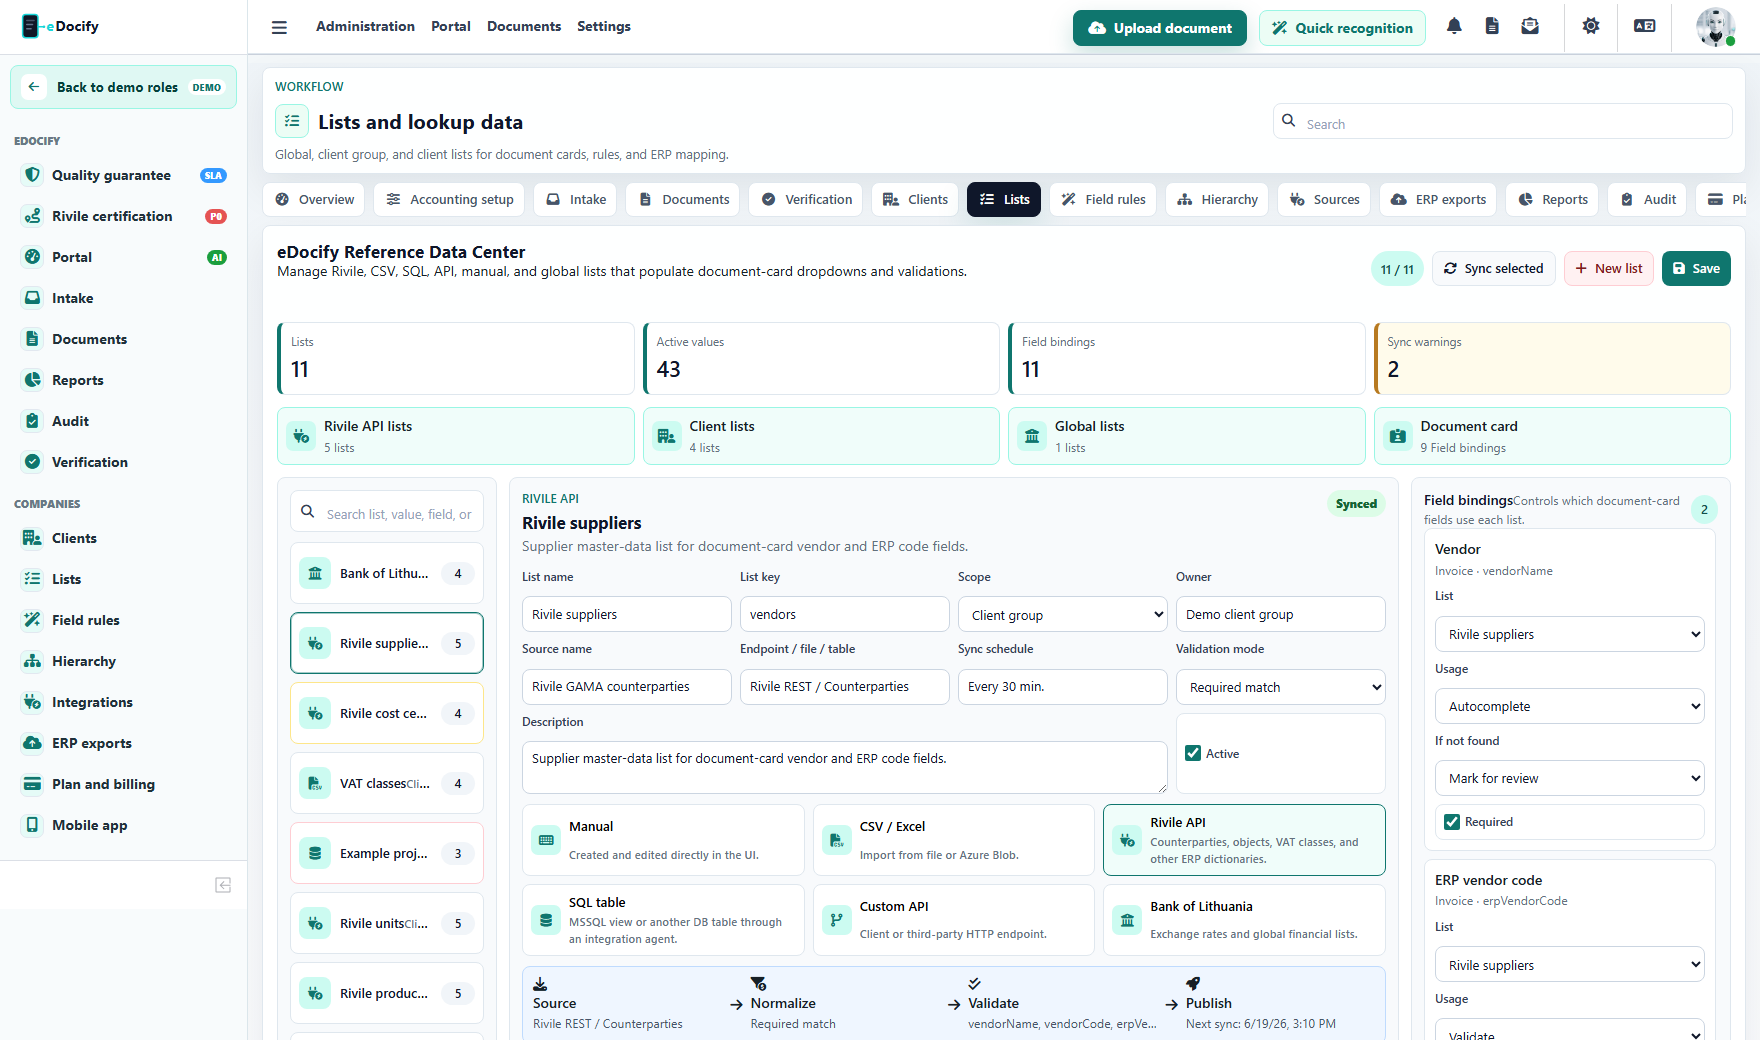The height and width of the screenshot is (1040, 1760).
Task: Click the Rivile certification sidebar icon
Action: (x=33, y=216)
